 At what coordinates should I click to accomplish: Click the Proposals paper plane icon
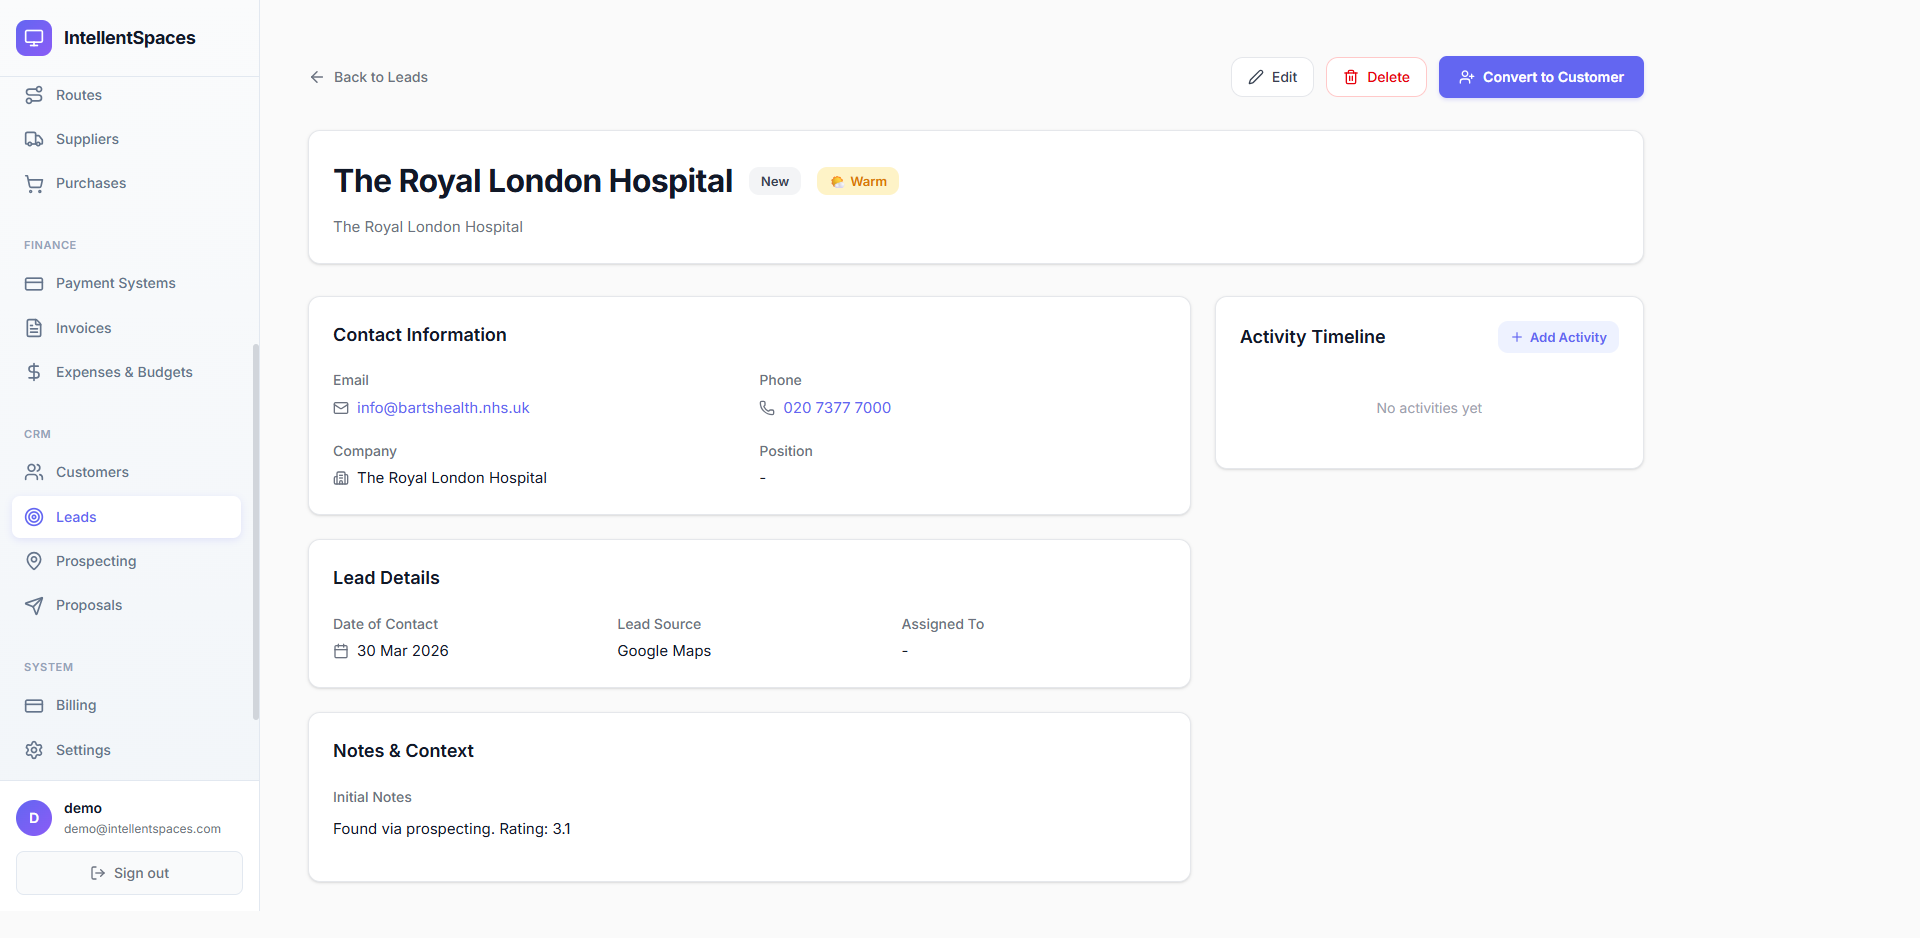click(x=34, y=605)
